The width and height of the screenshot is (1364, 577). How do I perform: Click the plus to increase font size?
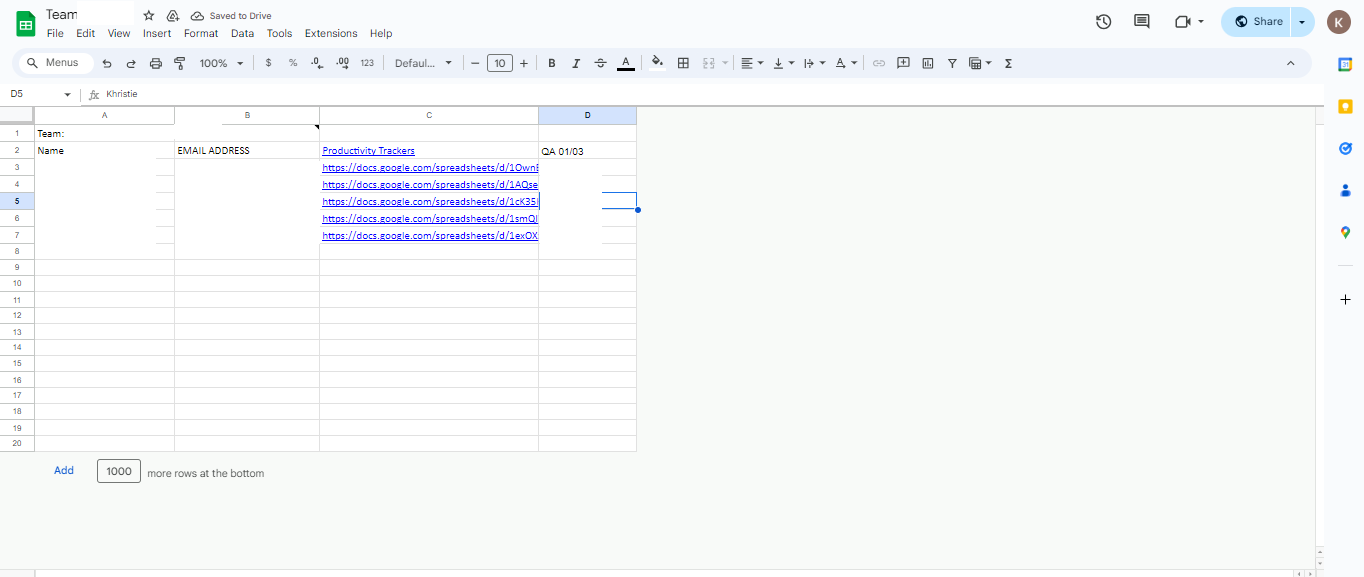(524, 63)
